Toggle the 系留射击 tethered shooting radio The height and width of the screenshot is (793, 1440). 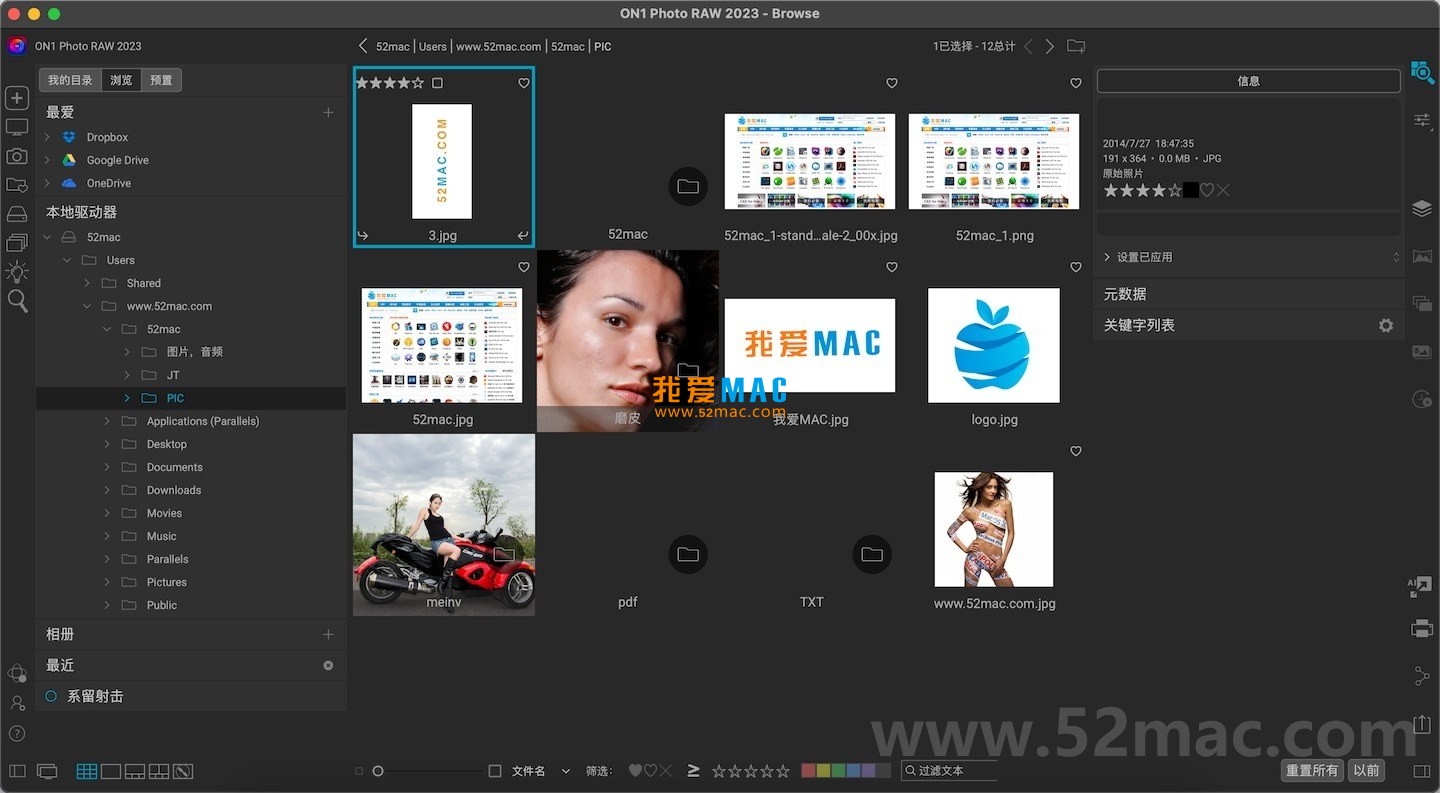click(x=51, y=696)
